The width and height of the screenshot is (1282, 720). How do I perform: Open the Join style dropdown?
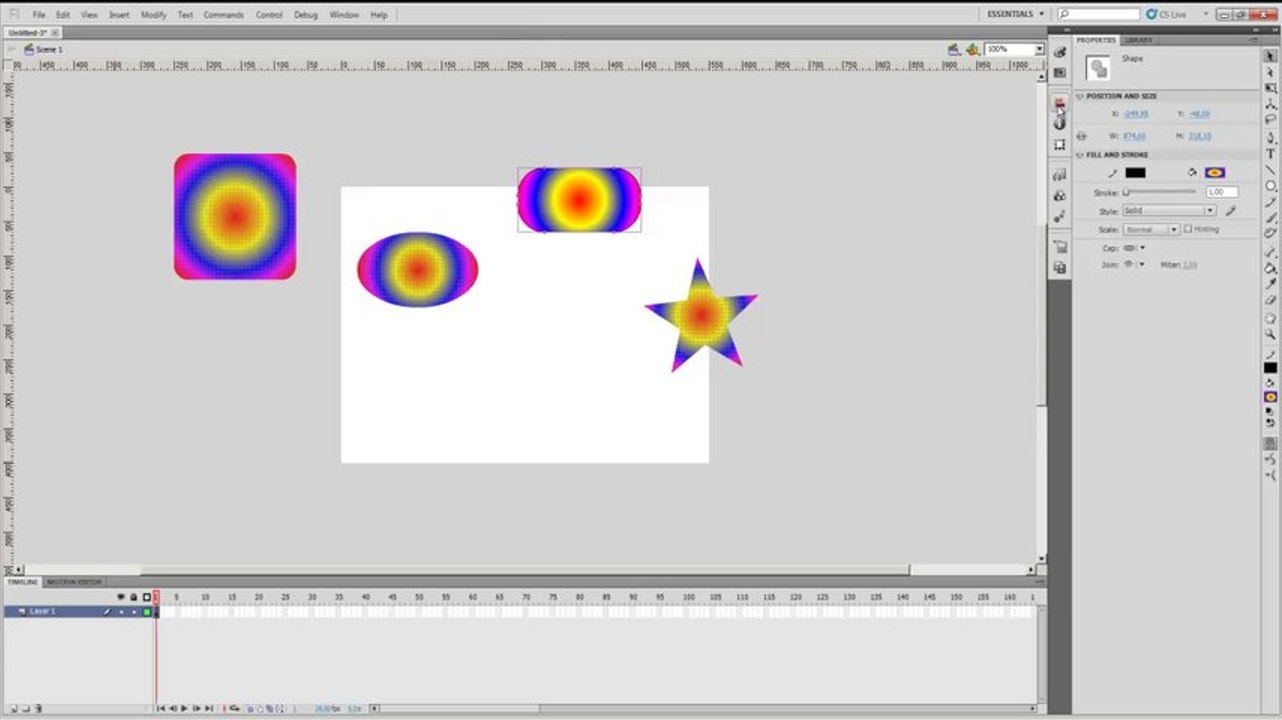[x=1134, y=264]
